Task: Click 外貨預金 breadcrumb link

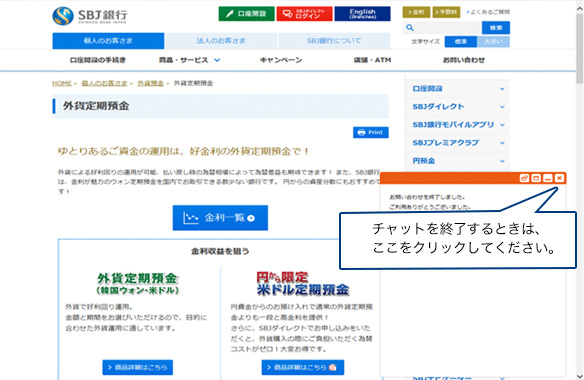Action: 150,83
